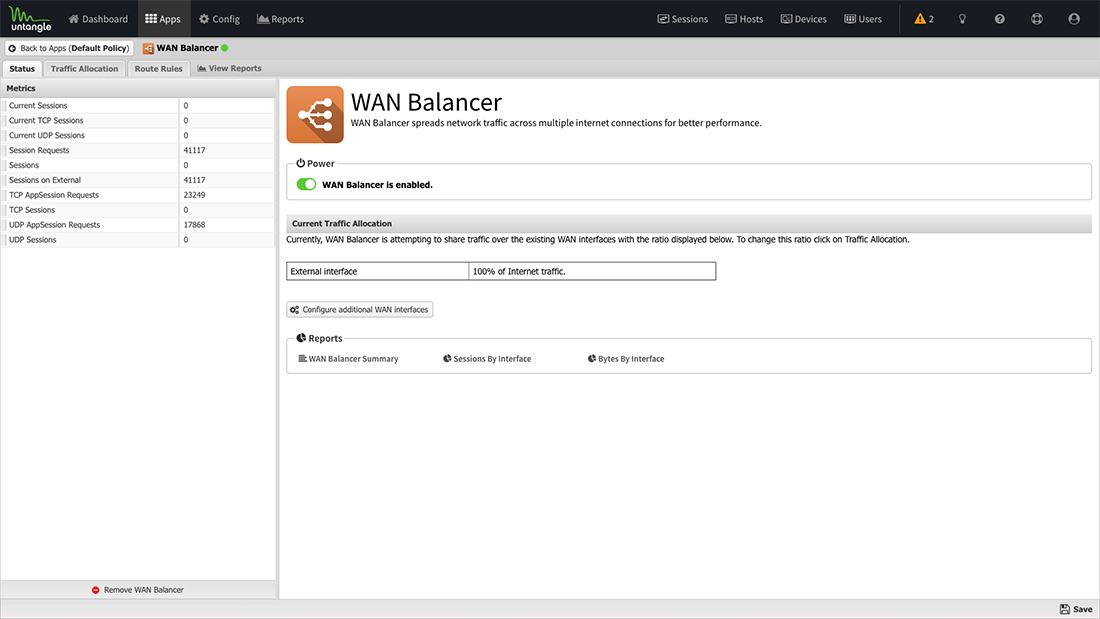Select the Sessions on External metric
This screenshot has height=619, width=1100.
click(x=138, y=180)
